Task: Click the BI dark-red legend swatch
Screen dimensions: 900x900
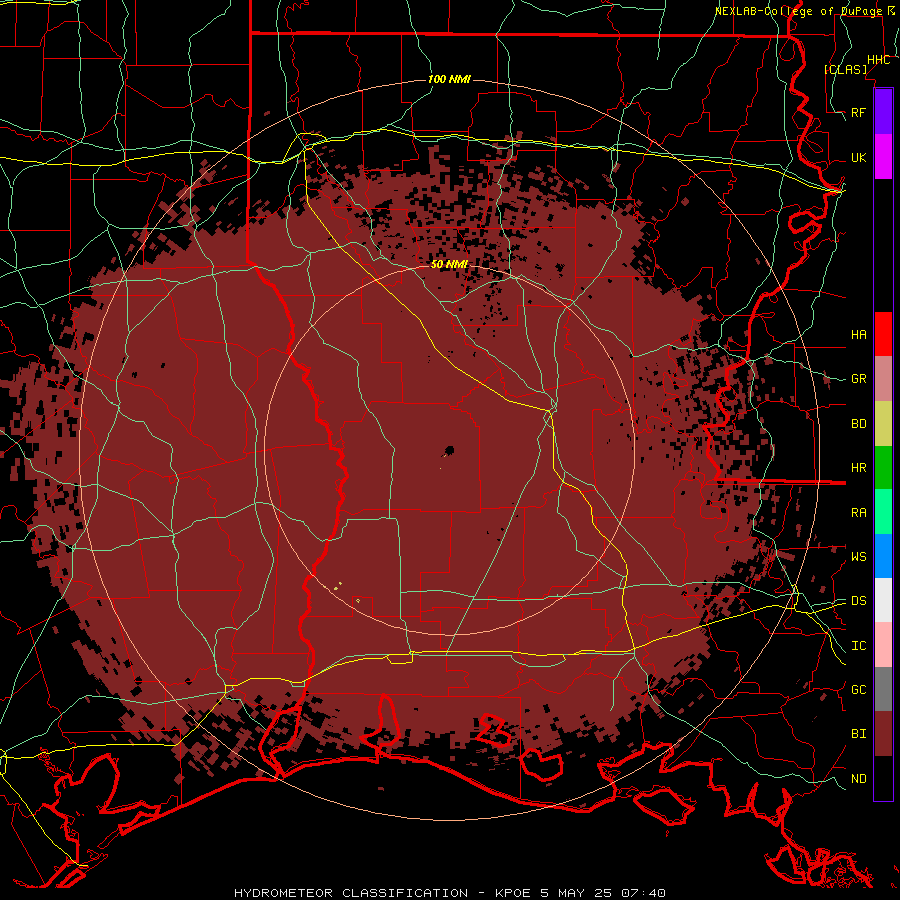Action: [883, 734]
